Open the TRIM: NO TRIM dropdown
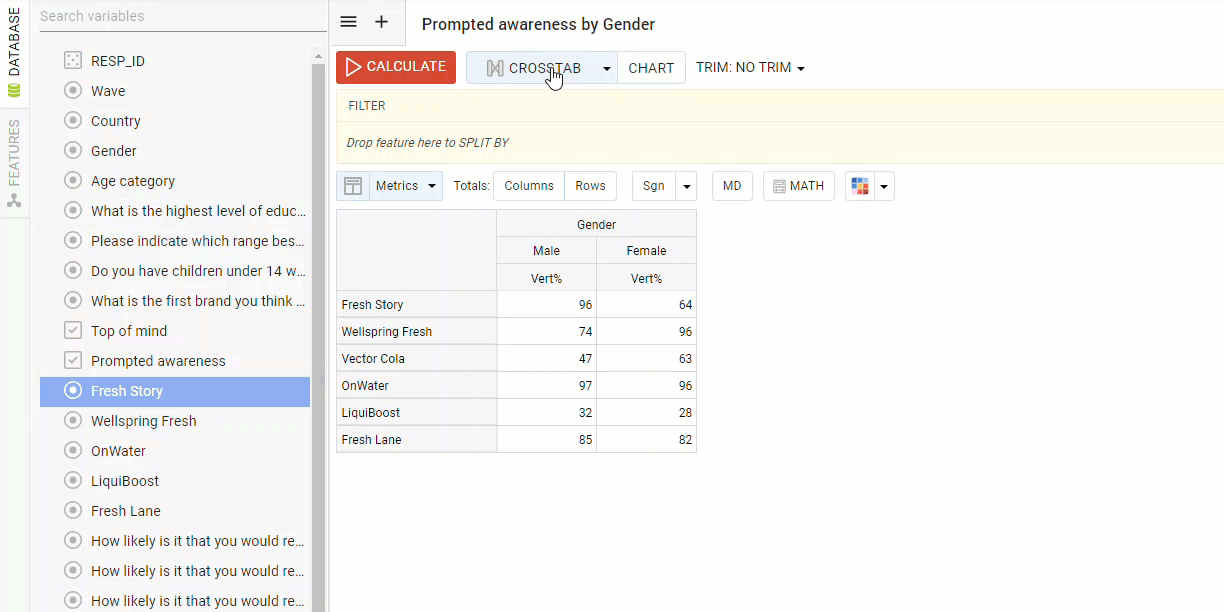1224x612 pixels. [x=750, y=68]
